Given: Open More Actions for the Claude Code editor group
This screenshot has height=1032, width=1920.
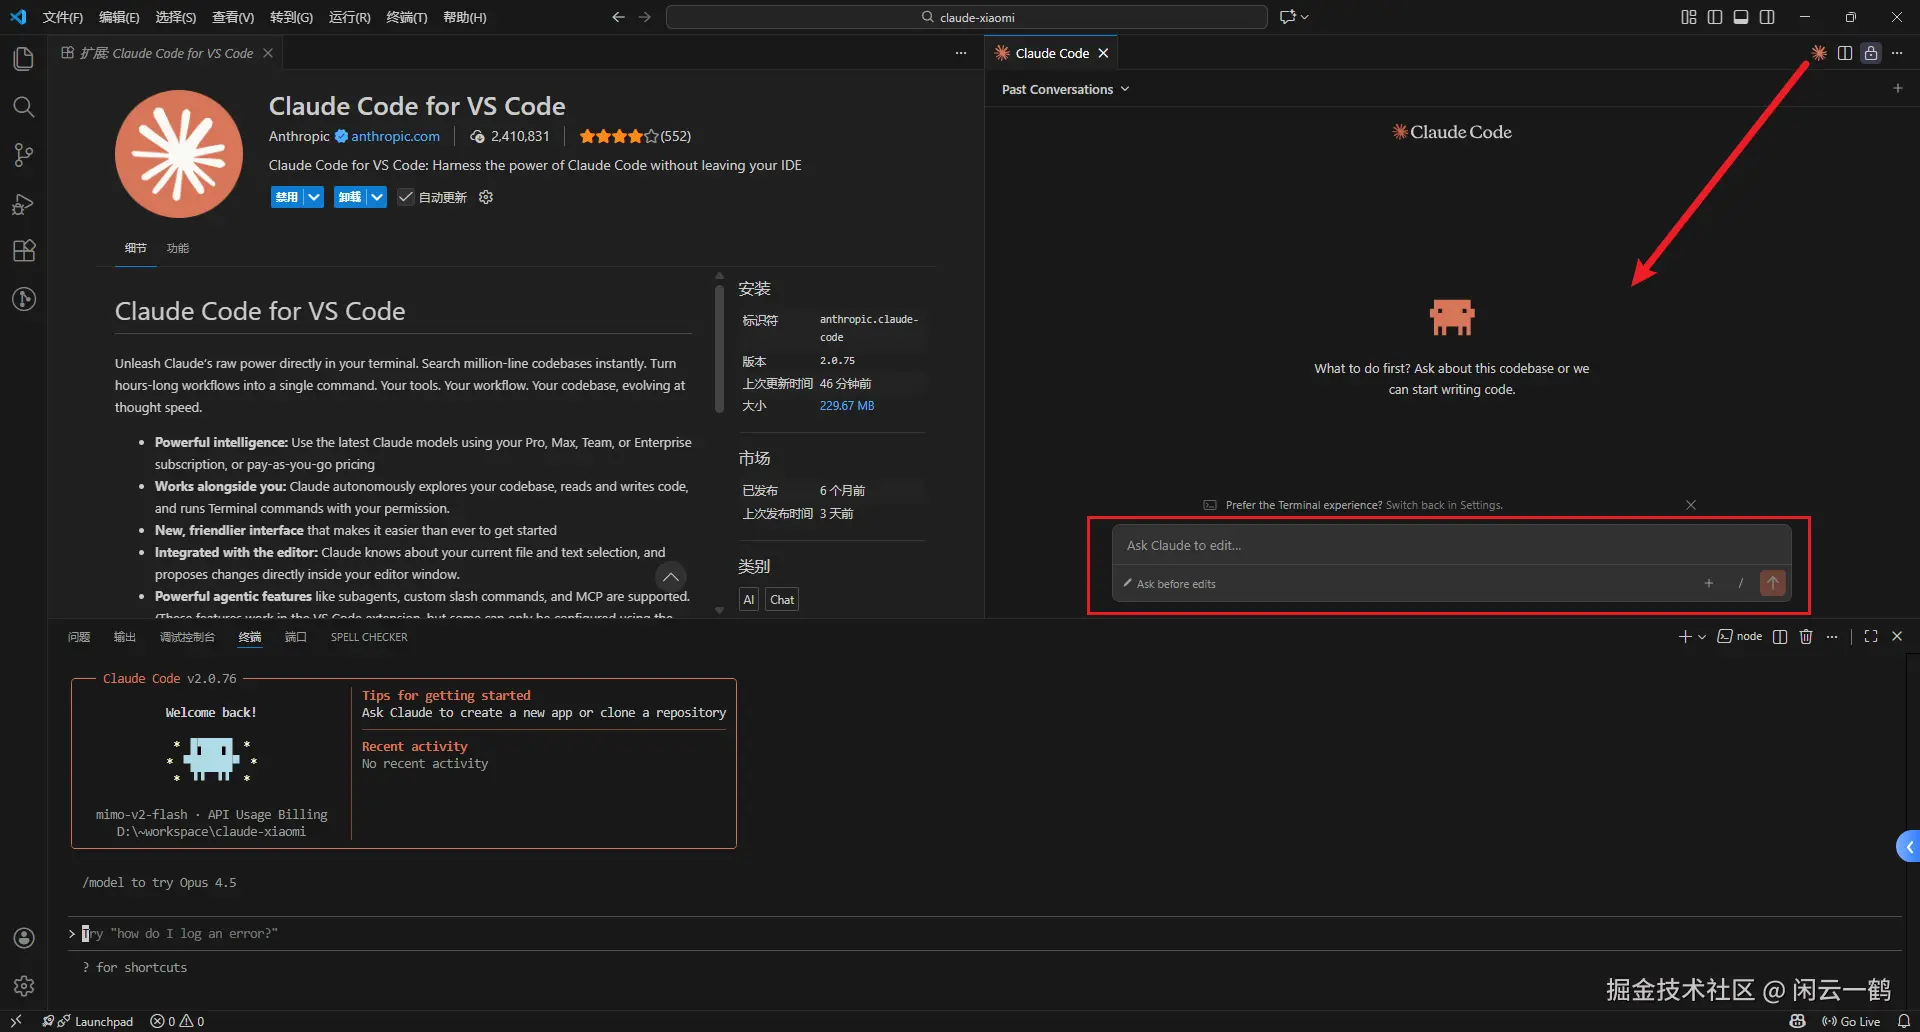Looking at the screenshot, I should coord(1897,53).
